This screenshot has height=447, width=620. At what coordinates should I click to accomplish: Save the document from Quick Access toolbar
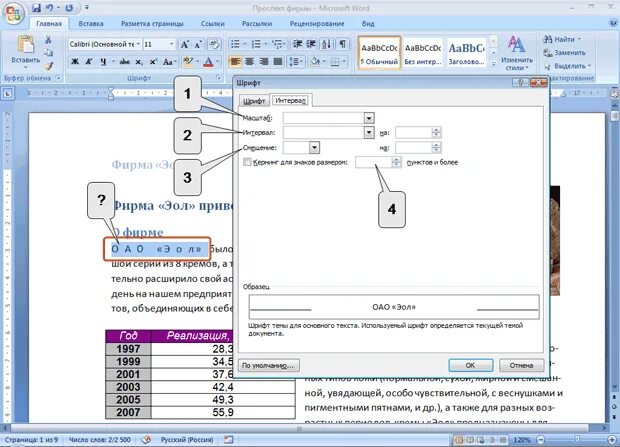[x=36, y=8]
